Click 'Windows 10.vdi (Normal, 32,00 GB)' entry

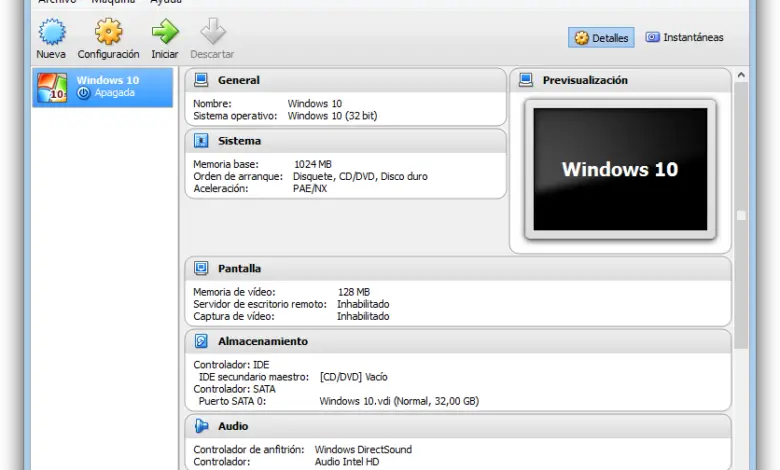pos(399,401)
